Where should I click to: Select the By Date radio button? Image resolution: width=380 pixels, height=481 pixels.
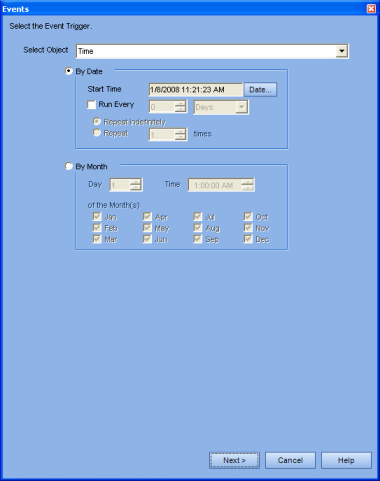(x=69, y=71)
